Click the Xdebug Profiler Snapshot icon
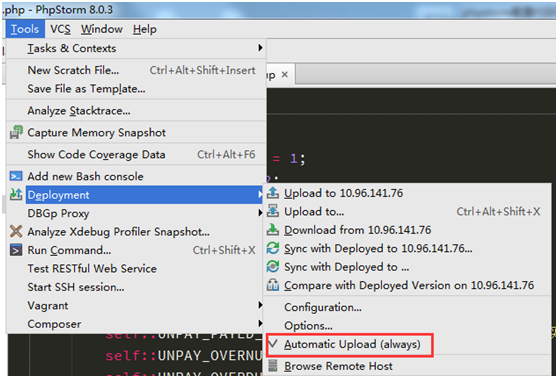Screen dimensions: 558x378 (16, 231)
